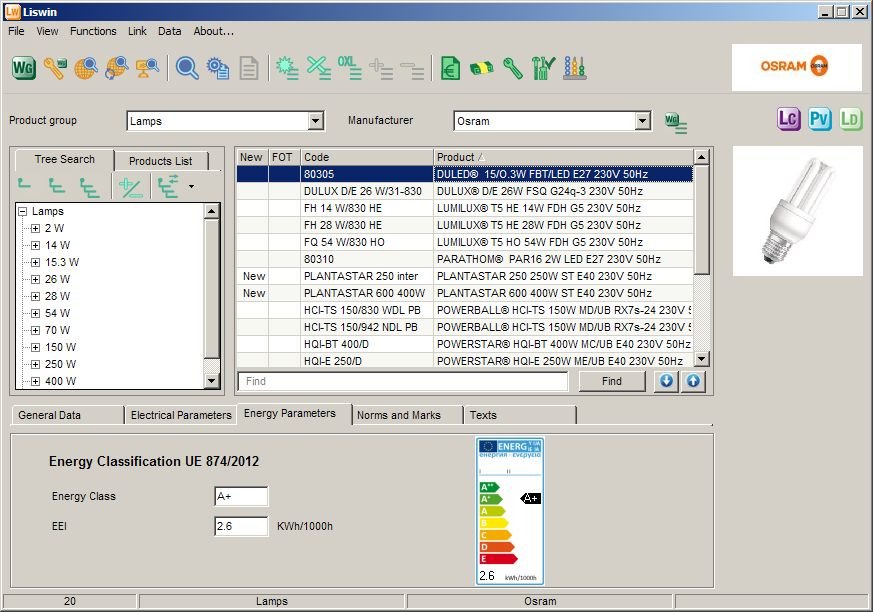Open the Data menu
The height and width of the screenshot is (612, 873).
[169, 31]
